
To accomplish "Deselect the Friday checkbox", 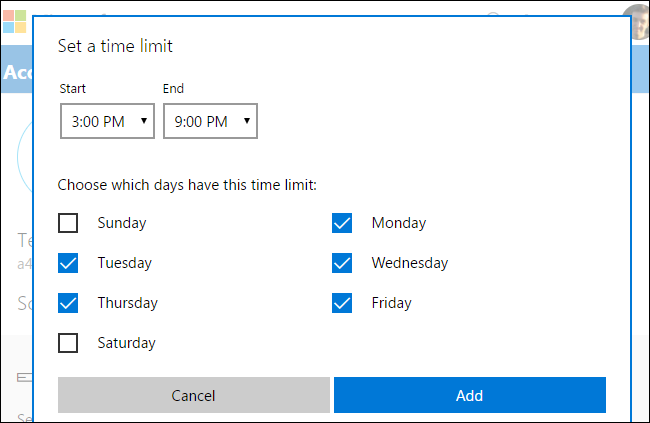I will pyautogui.click(x=342, y=303).
